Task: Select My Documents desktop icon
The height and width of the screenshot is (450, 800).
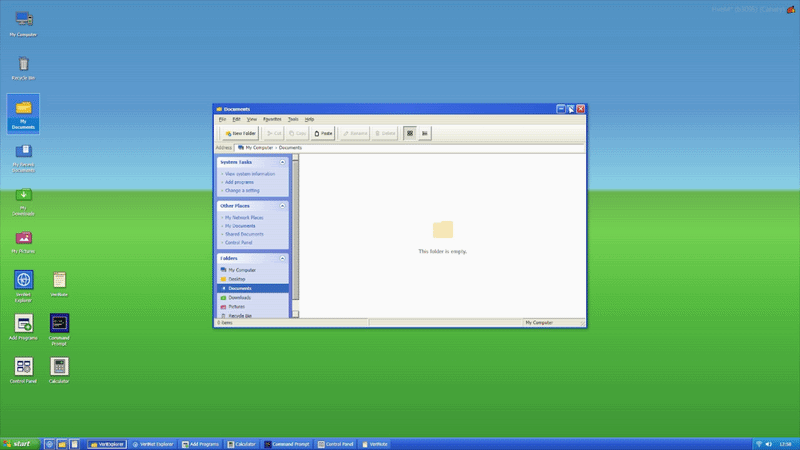Action: 23,114
